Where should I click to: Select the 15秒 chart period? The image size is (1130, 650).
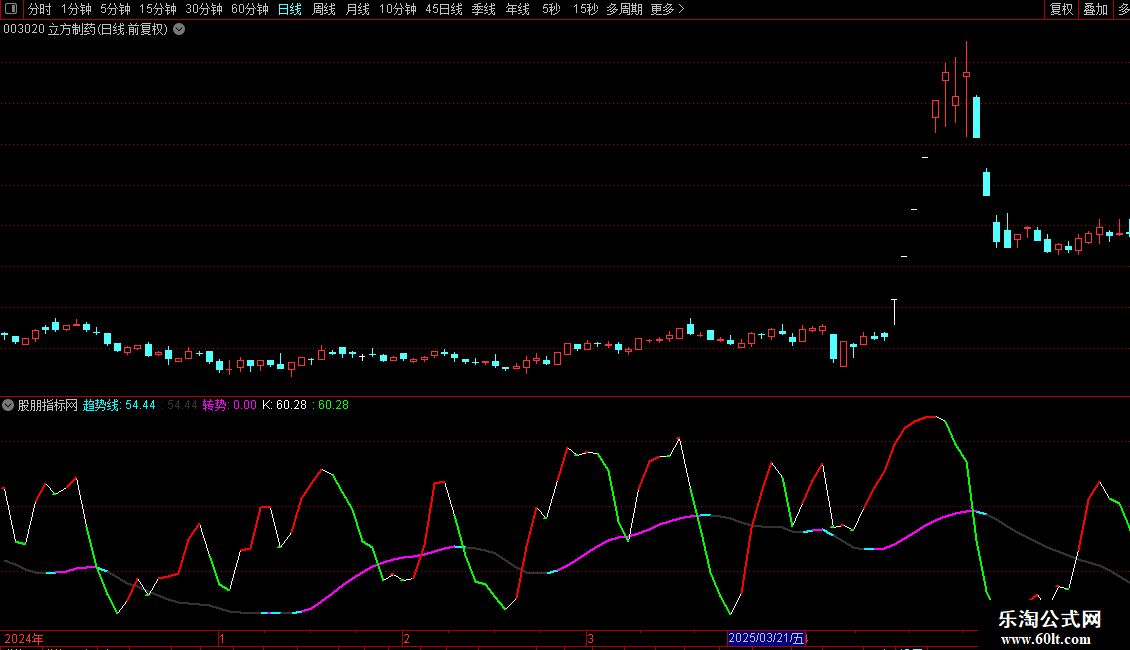(x=585, y=9)
